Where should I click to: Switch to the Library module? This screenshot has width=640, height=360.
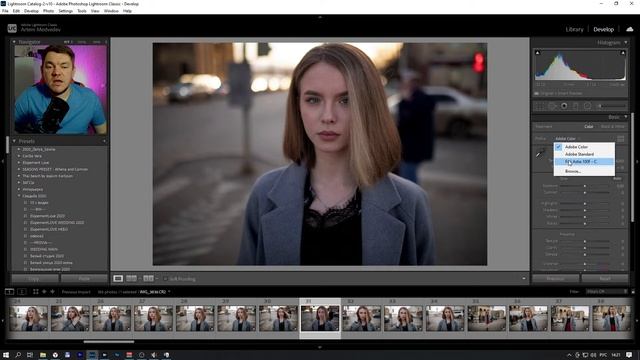point(574,29)
